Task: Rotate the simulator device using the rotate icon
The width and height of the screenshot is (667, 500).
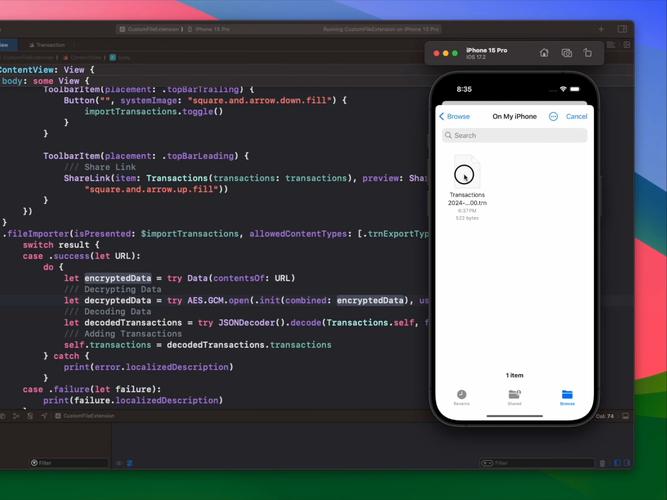Action: 588,53
